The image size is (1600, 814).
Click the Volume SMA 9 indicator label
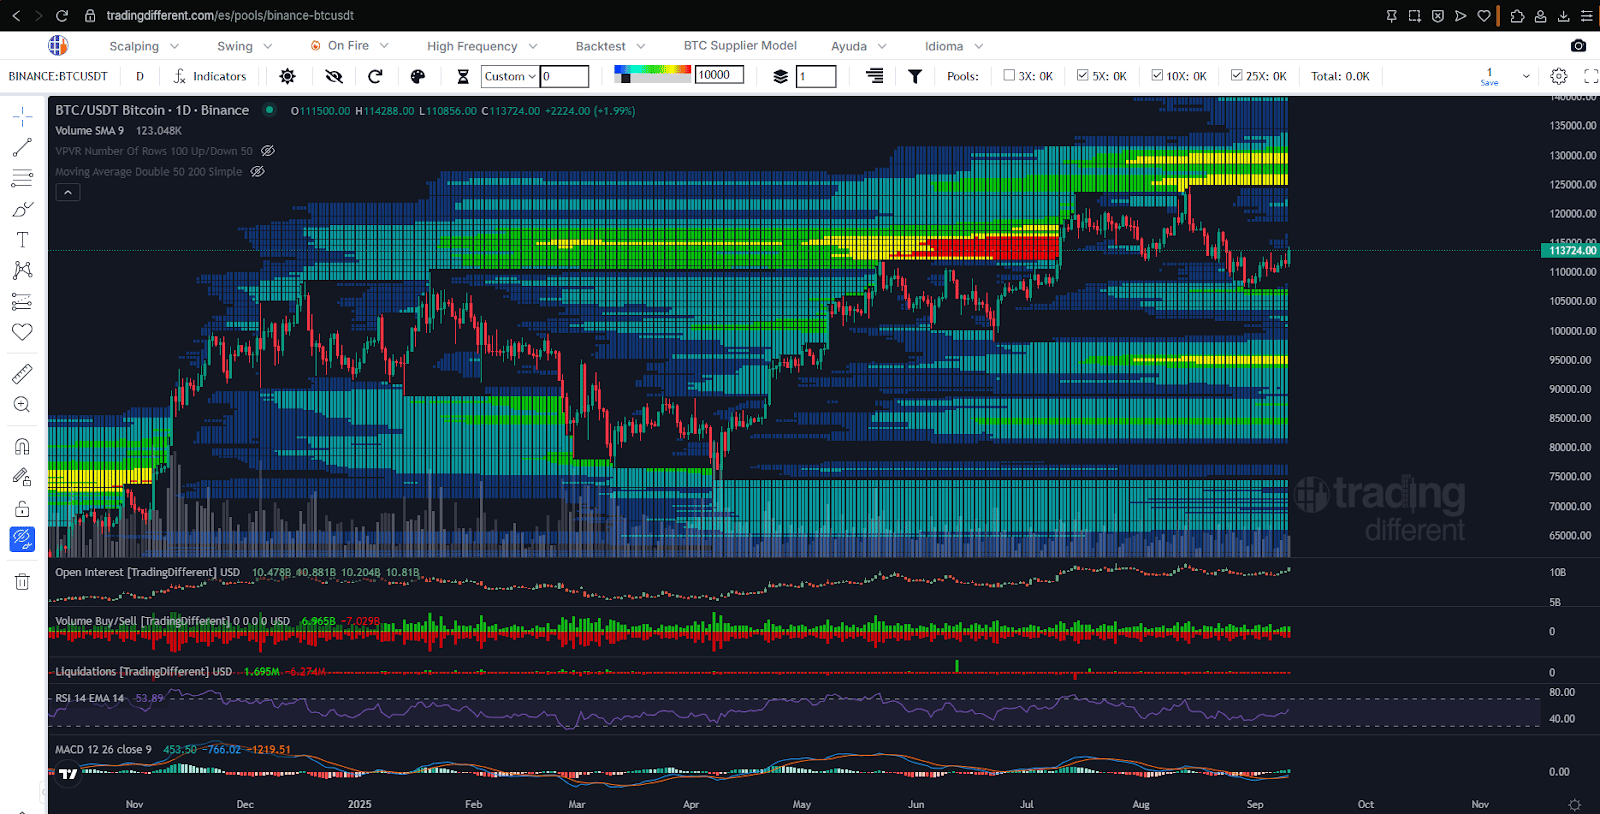90,131
